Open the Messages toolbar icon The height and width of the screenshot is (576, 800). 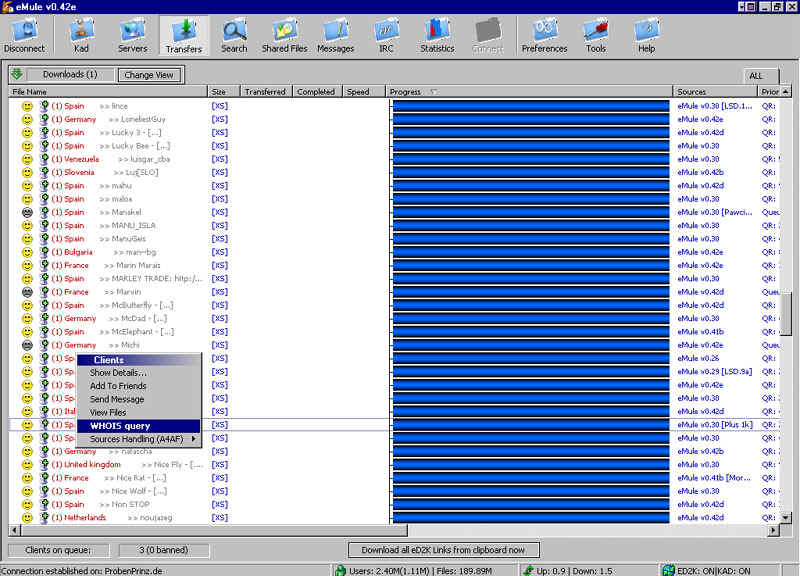tap(335, 35)
